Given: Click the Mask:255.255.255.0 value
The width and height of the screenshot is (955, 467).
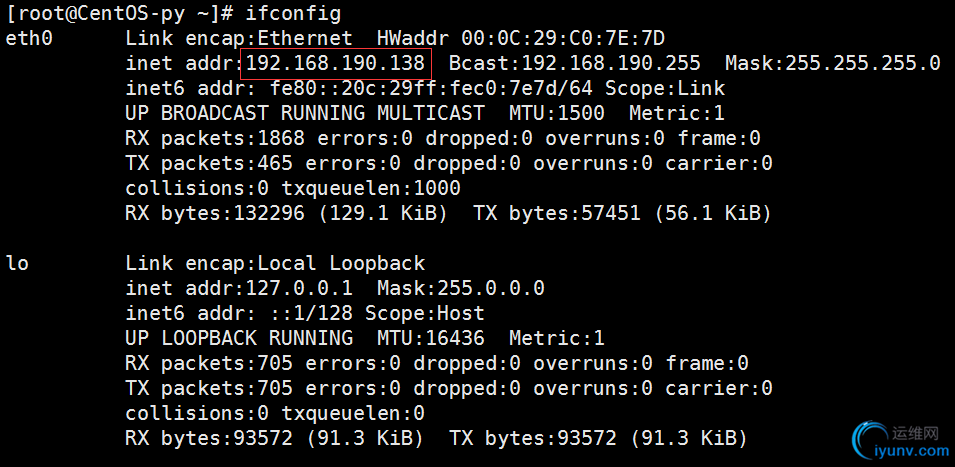Looking at the screenshot, I should click(832, 64).
